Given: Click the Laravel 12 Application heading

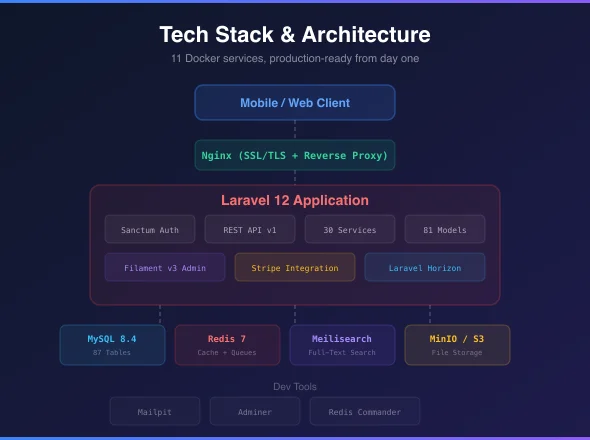Looking at the screenshot, I should click(295, 200).
